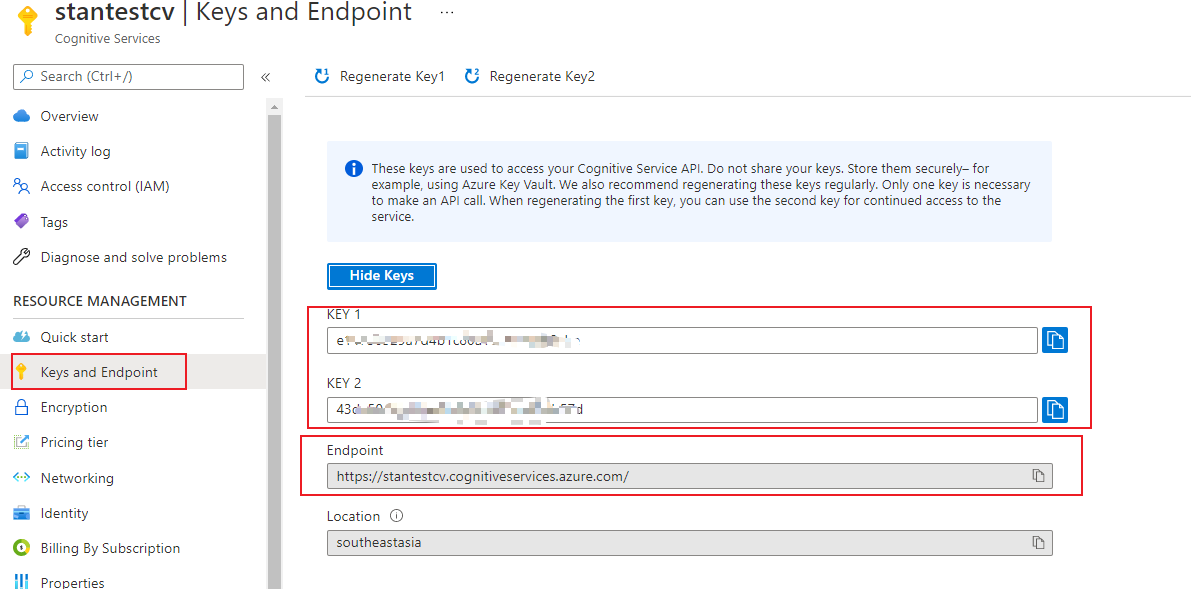The width and height of the screenshot is (1191, 589).
Task: Click the yellow key resource icon
Action: [x=28, y=20]
